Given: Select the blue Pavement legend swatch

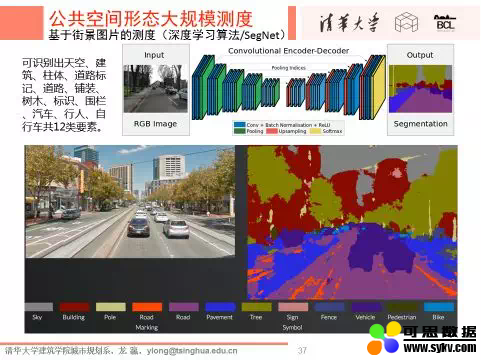Looking at the screenshot, I should tap(220, 307).
